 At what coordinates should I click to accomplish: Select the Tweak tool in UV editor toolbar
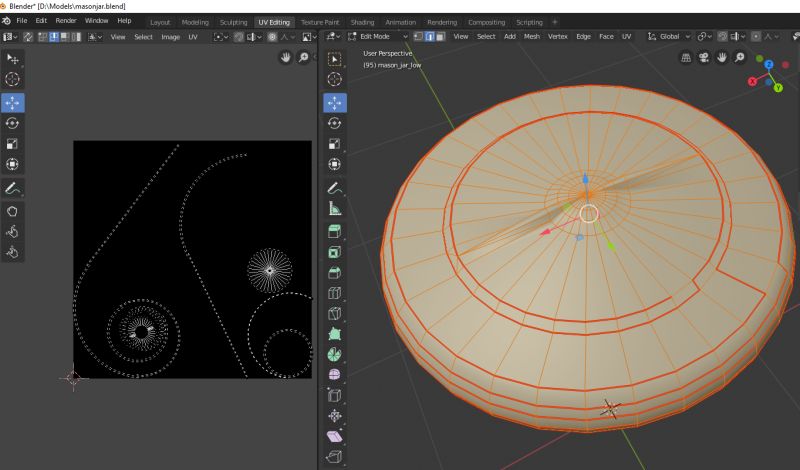tap(12, 59)
